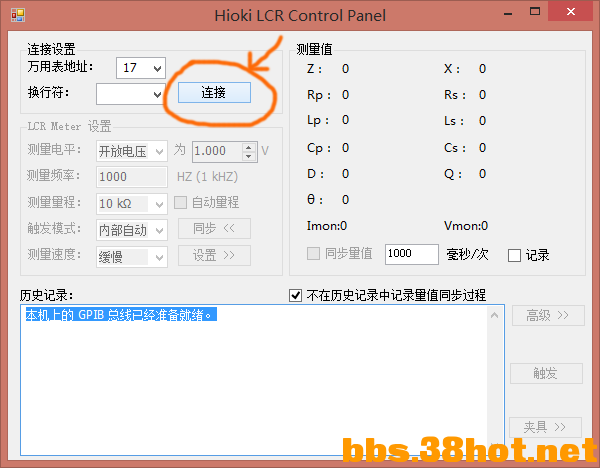Open the 测量电平 dropdown showing 开放电压
This screenshot has height=468, width=600.
132,152
